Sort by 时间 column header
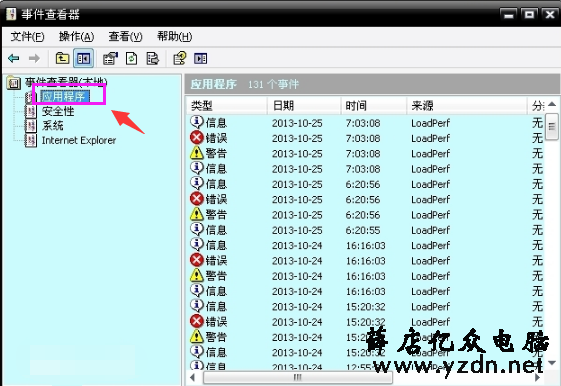 pyautogui.click(x=373, y=106)
